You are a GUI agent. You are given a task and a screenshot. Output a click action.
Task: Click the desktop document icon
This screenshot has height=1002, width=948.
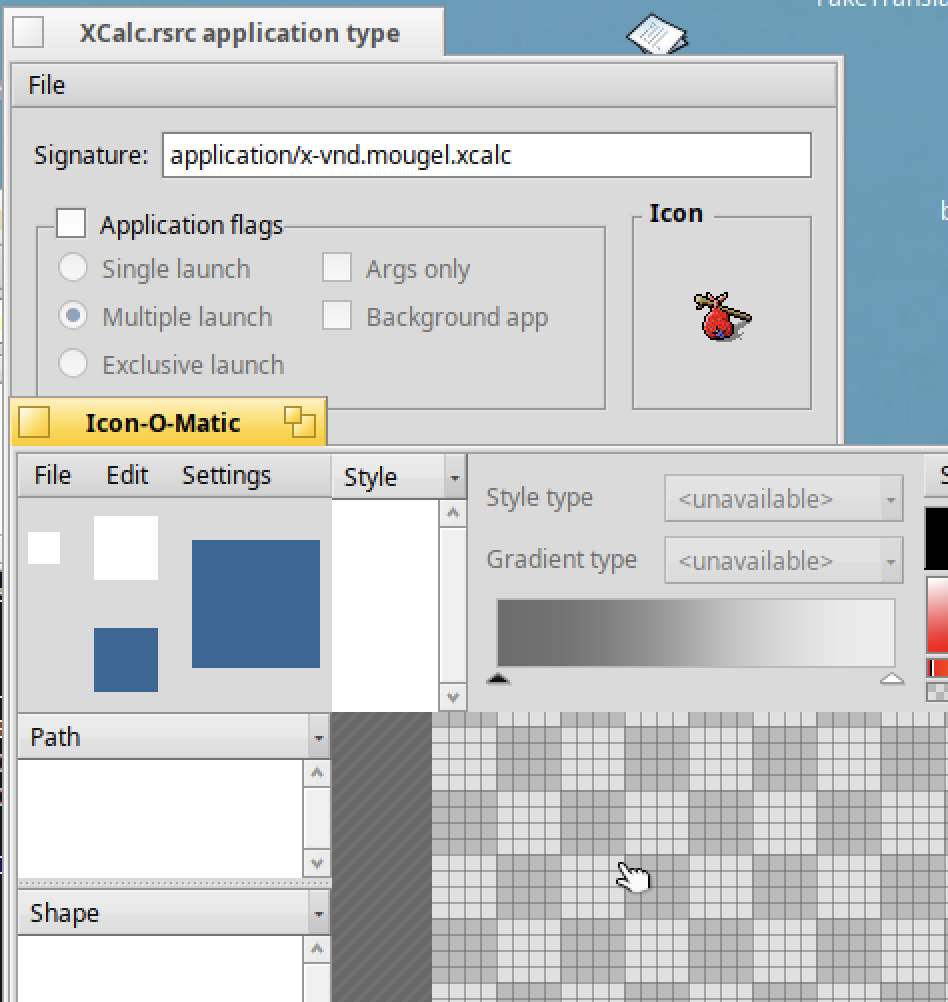point(657,36)
